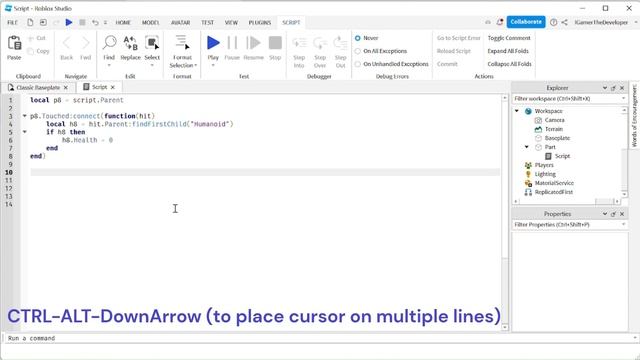This screenshot has height=360, width=640.
Task: Click the quick access blue play icon
Action: [x=69, y=22]
